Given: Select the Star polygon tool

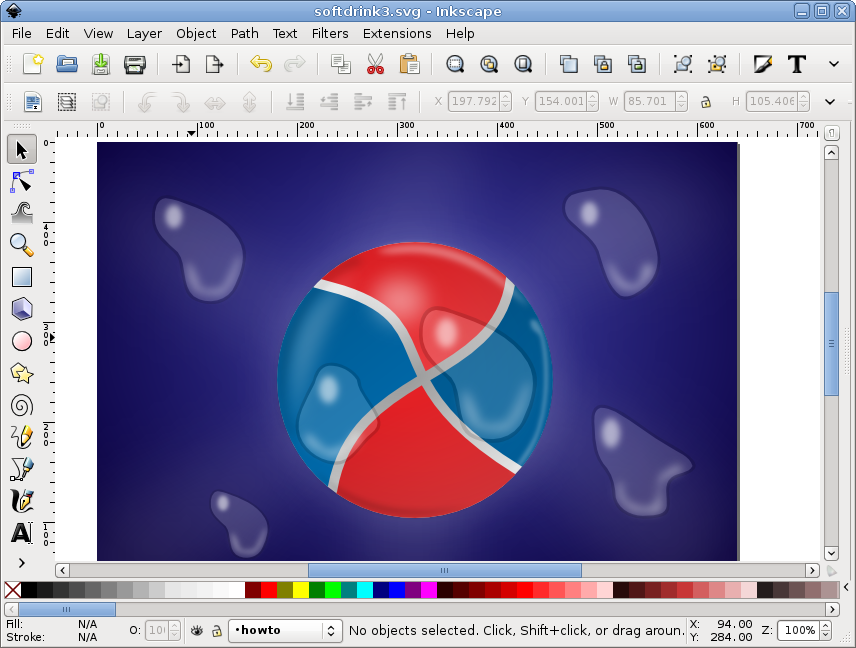Looking at the screenshot, I should (22, 373).
